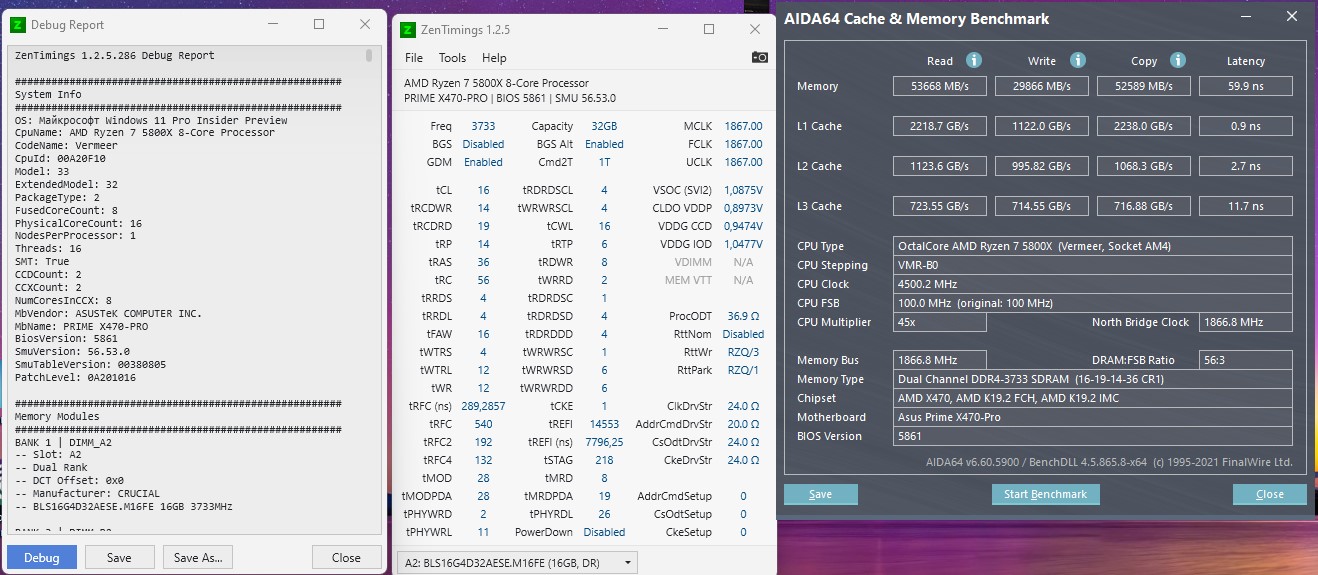Open the Help menu in ZenTimings
The width and height of the screenshot is (1318, 575).
(494, 58)
